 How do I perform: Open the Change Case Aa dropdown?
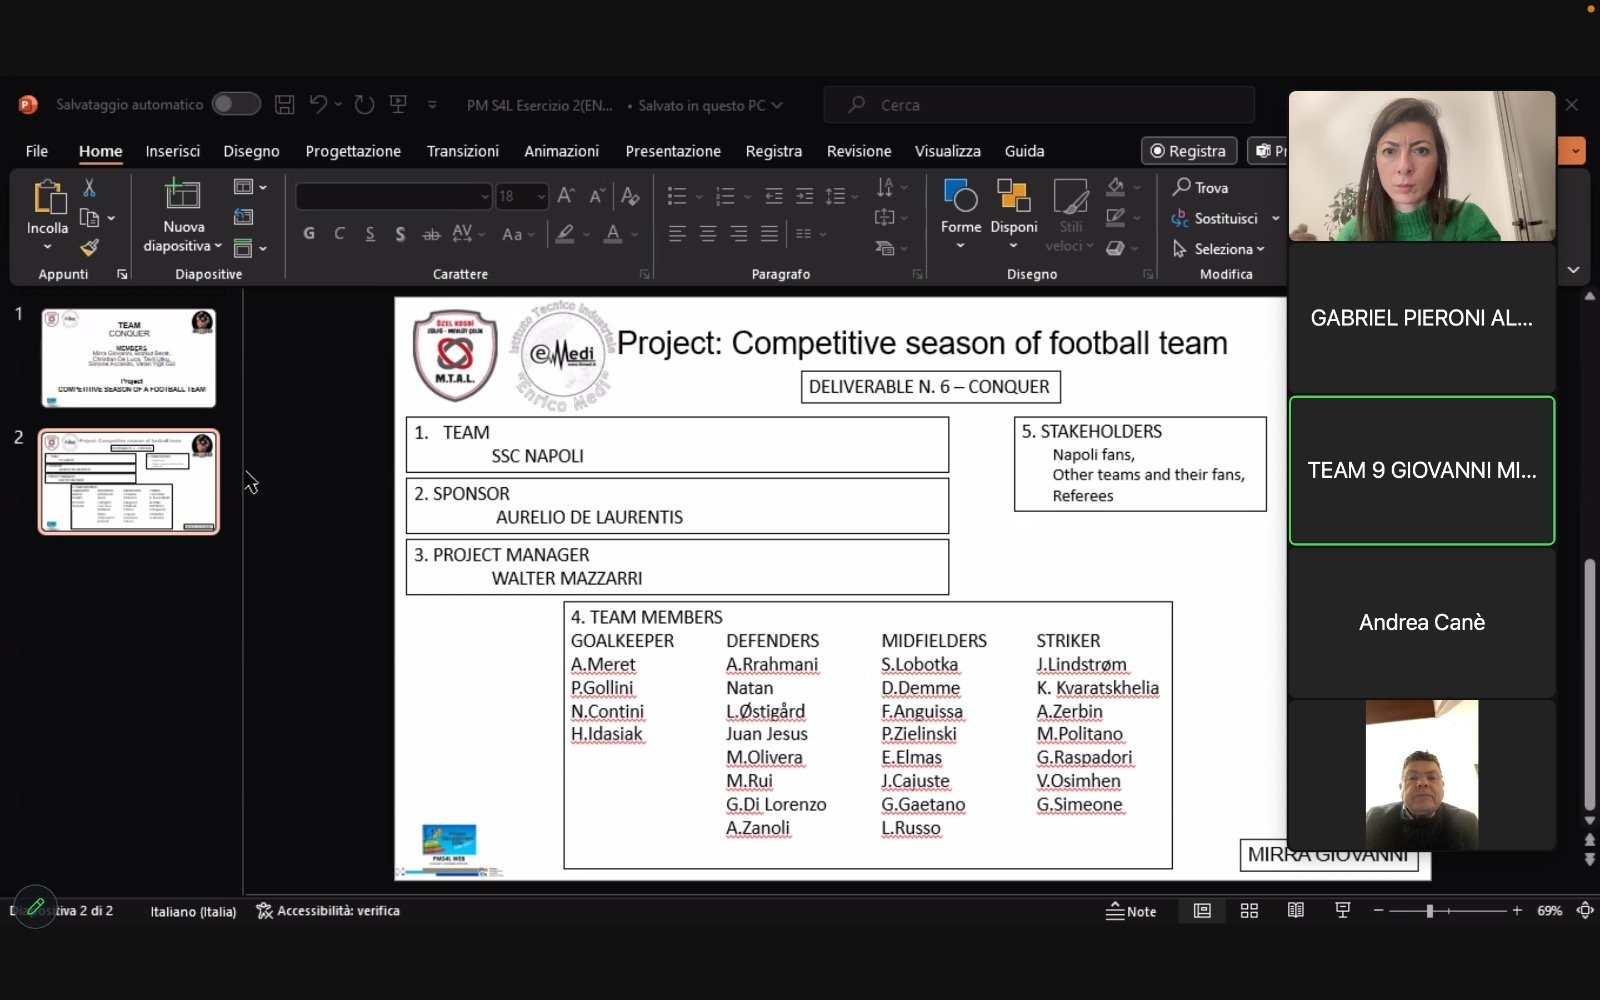518,234
